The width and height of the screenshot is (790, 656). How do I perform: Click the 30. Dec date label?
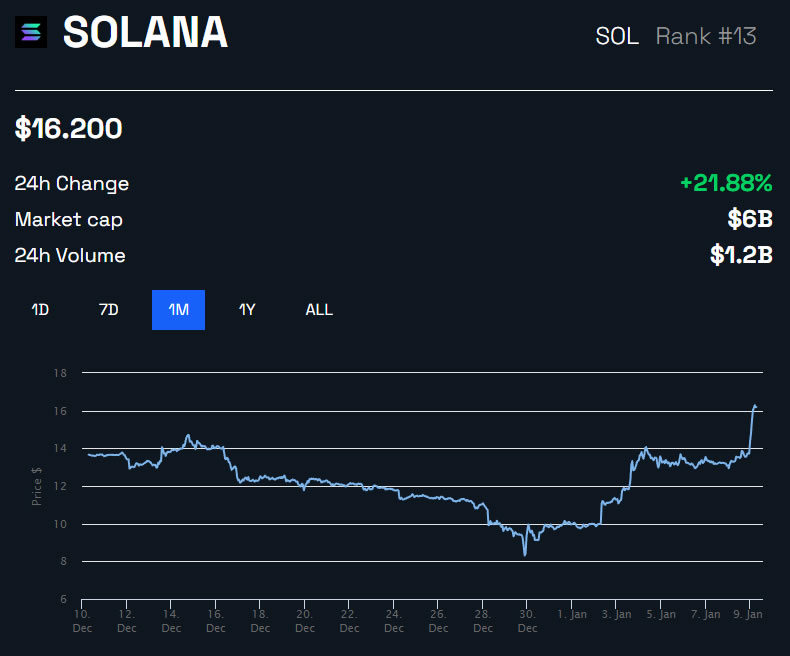pos(527,621)
